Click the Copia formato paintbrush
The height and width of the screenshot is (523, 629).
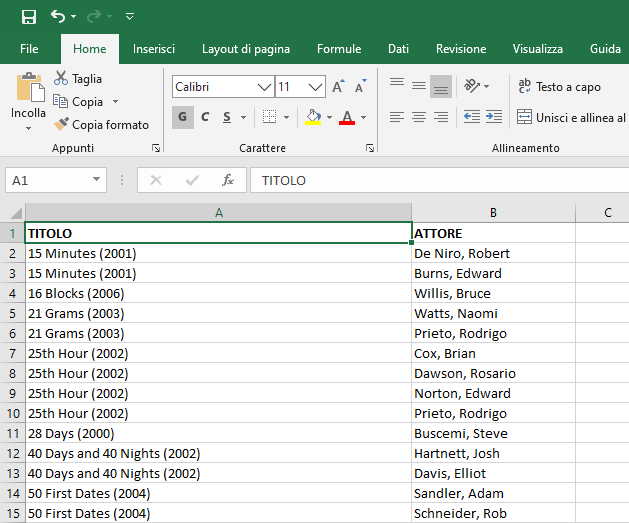point(61,125)
